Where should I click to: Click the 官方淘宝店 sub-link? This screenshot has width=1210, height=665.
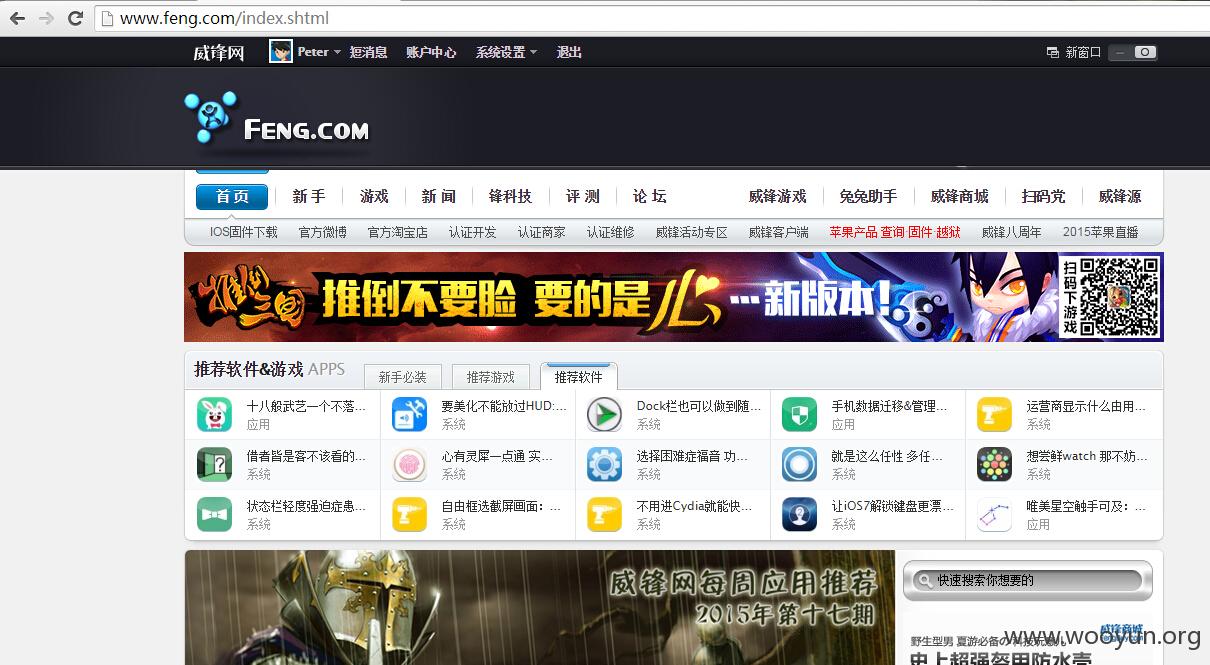pyautogui.click(x=398, y=232)
